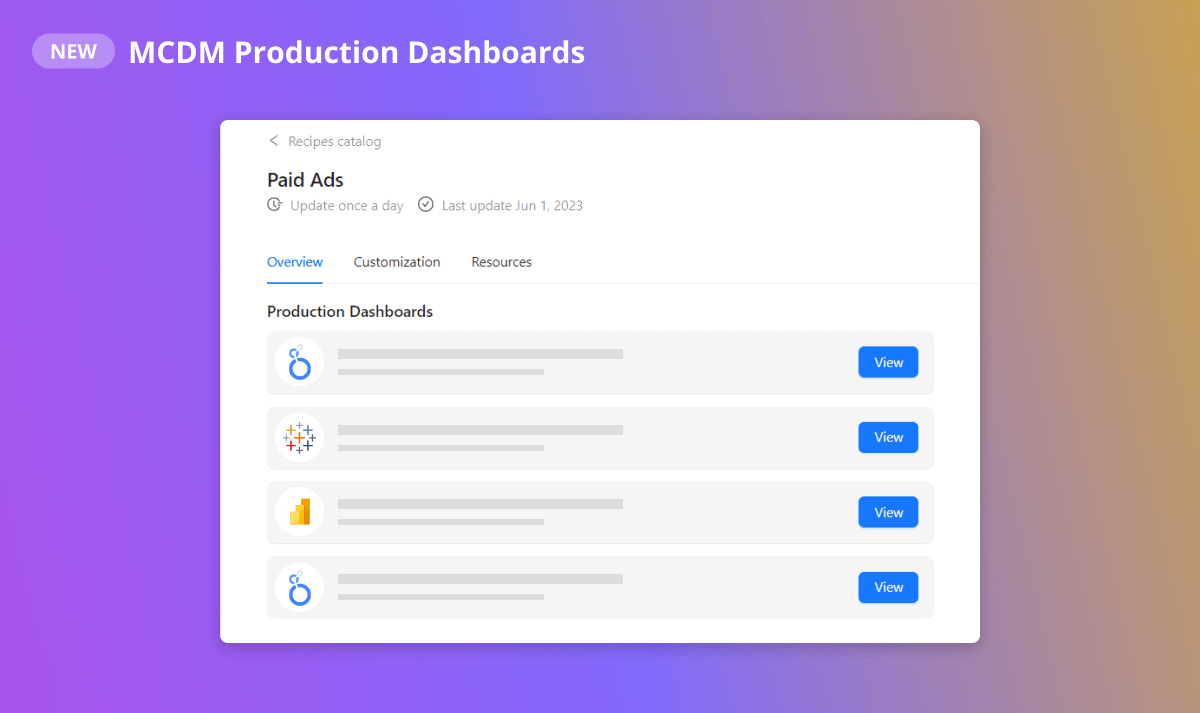Click the Paid Ads recipe heading
Screen dimensions: 1200x713
(305, 180)
